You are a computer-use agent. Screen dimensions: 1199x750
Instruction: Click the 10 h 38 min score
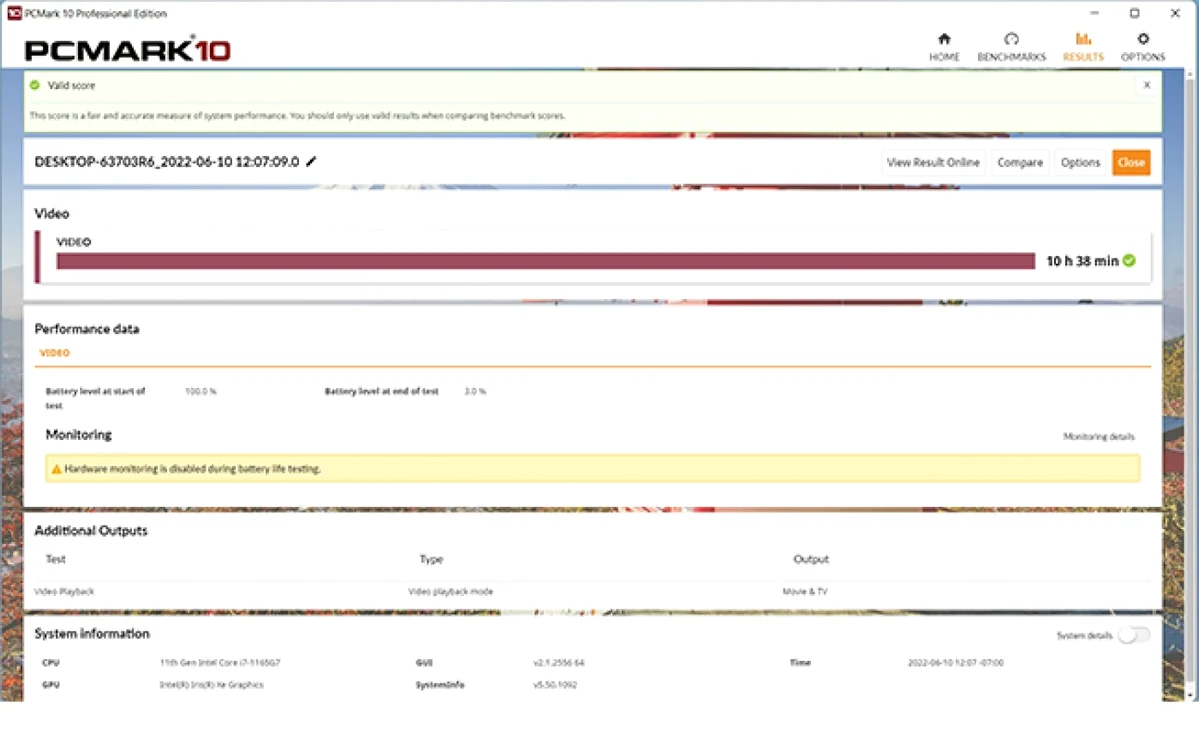pyautogui.click(x=1082, y=261)
